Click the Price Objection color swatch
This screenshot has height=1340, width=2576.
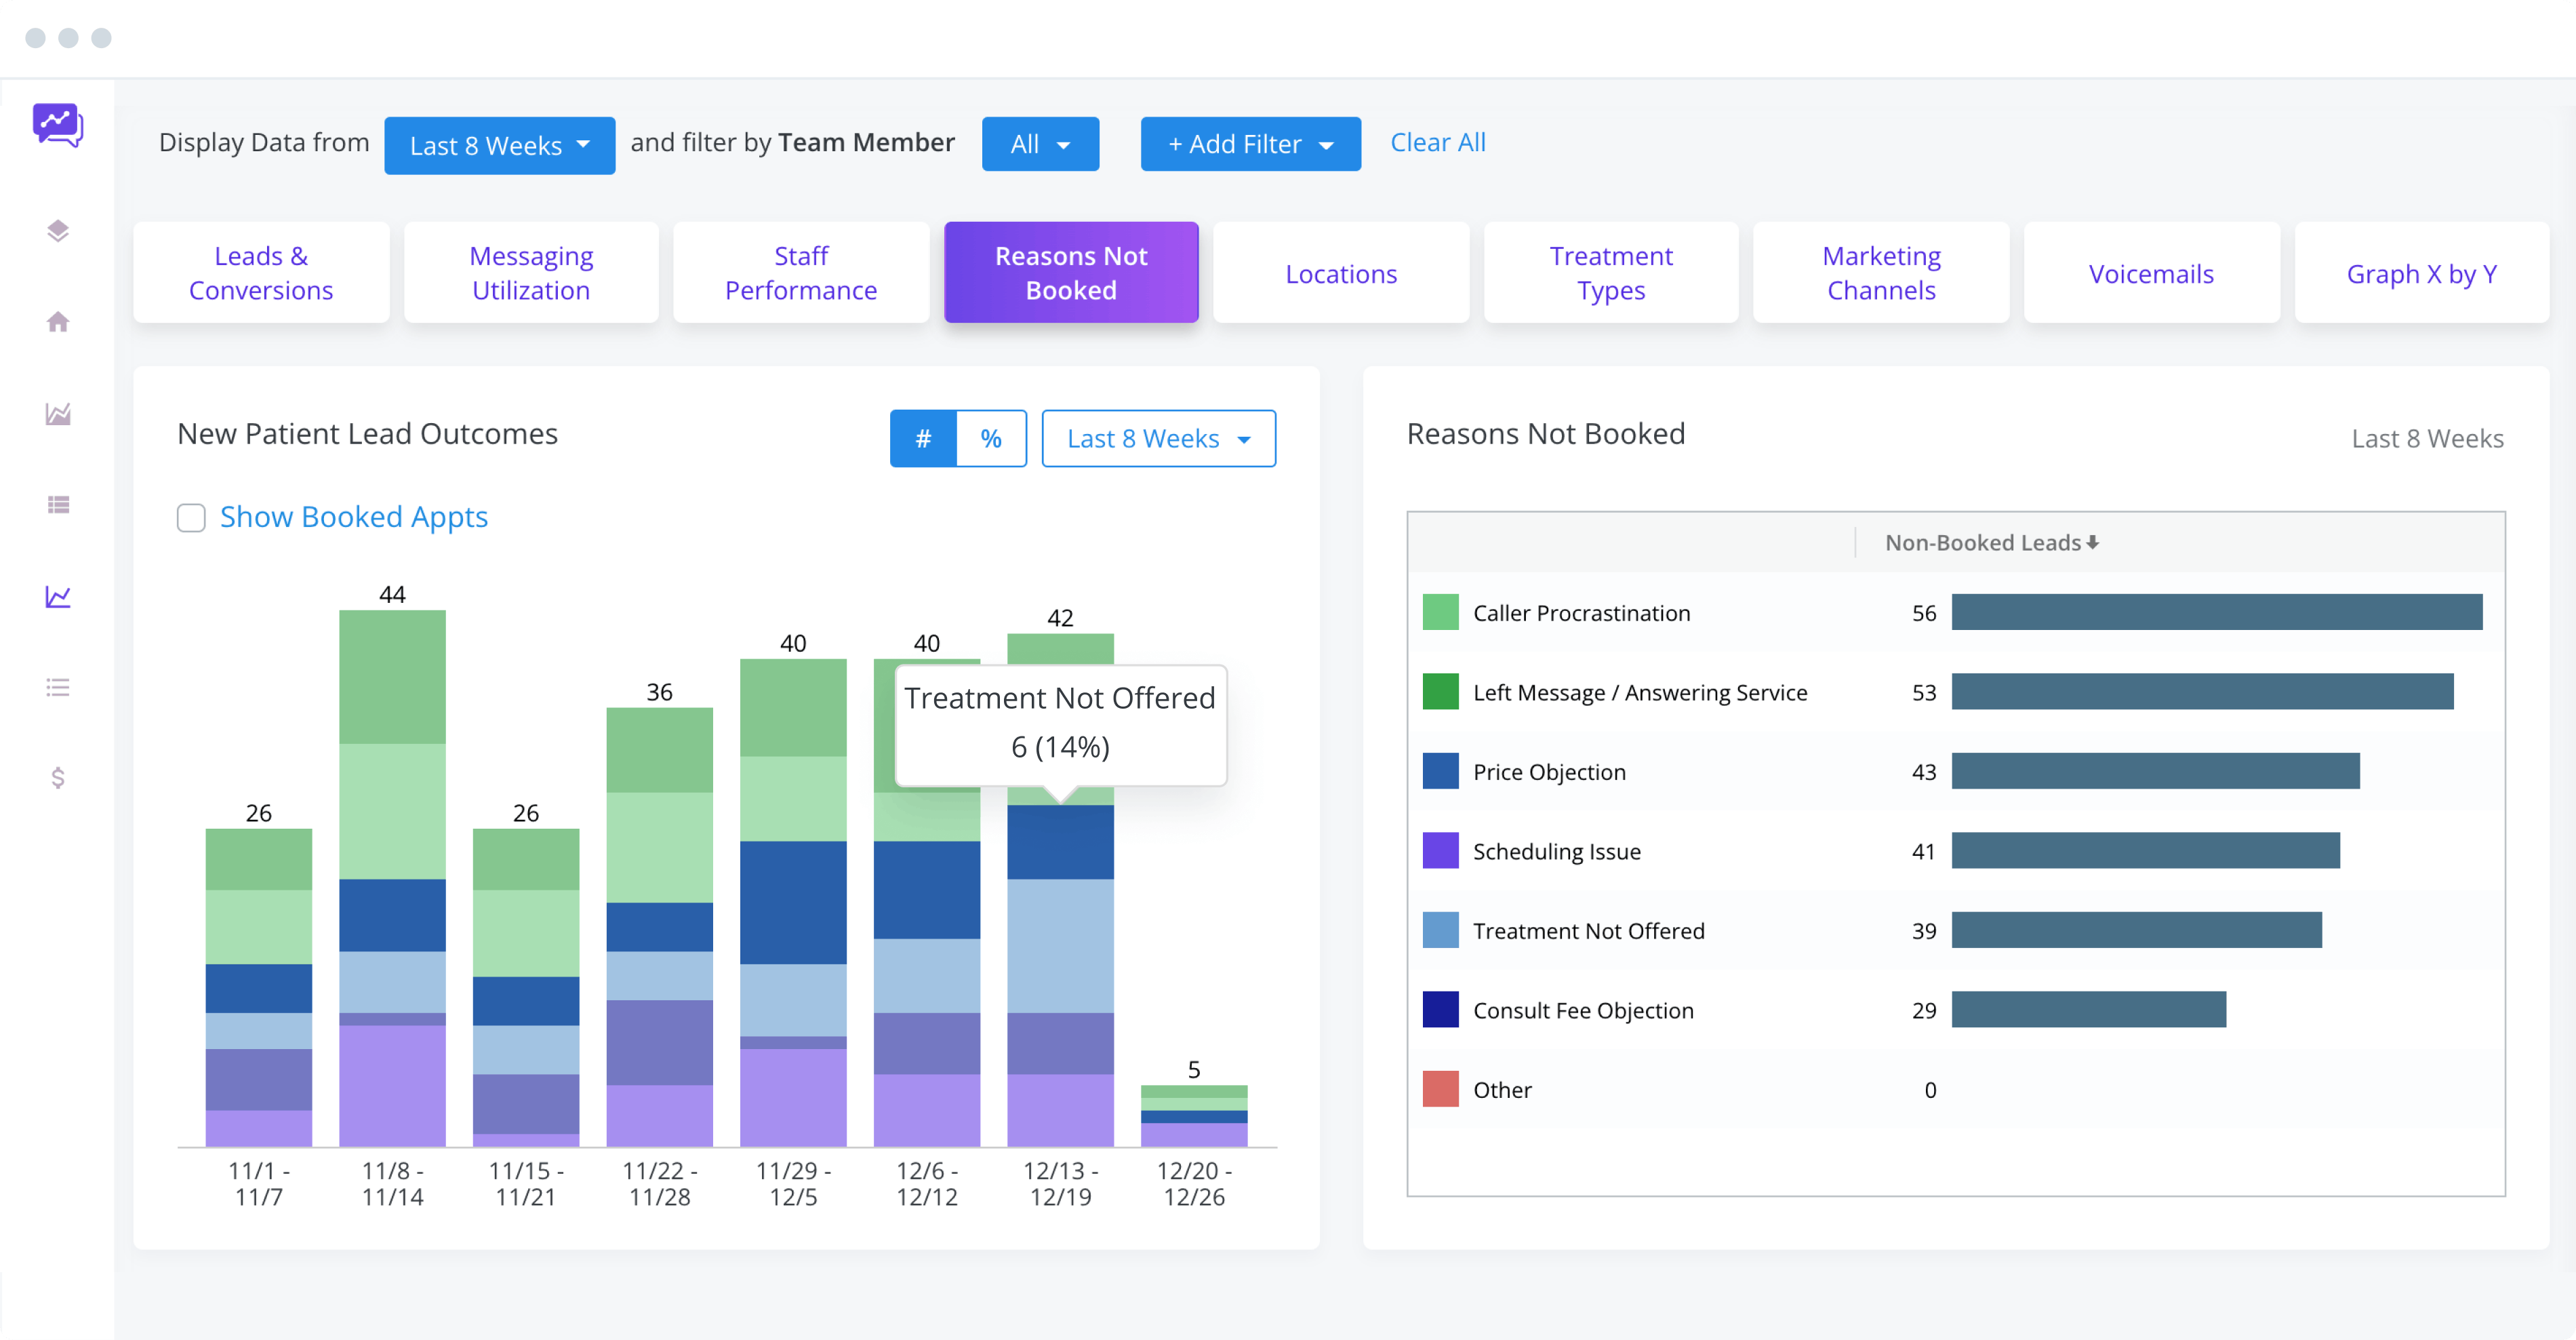coord(1440,771)
